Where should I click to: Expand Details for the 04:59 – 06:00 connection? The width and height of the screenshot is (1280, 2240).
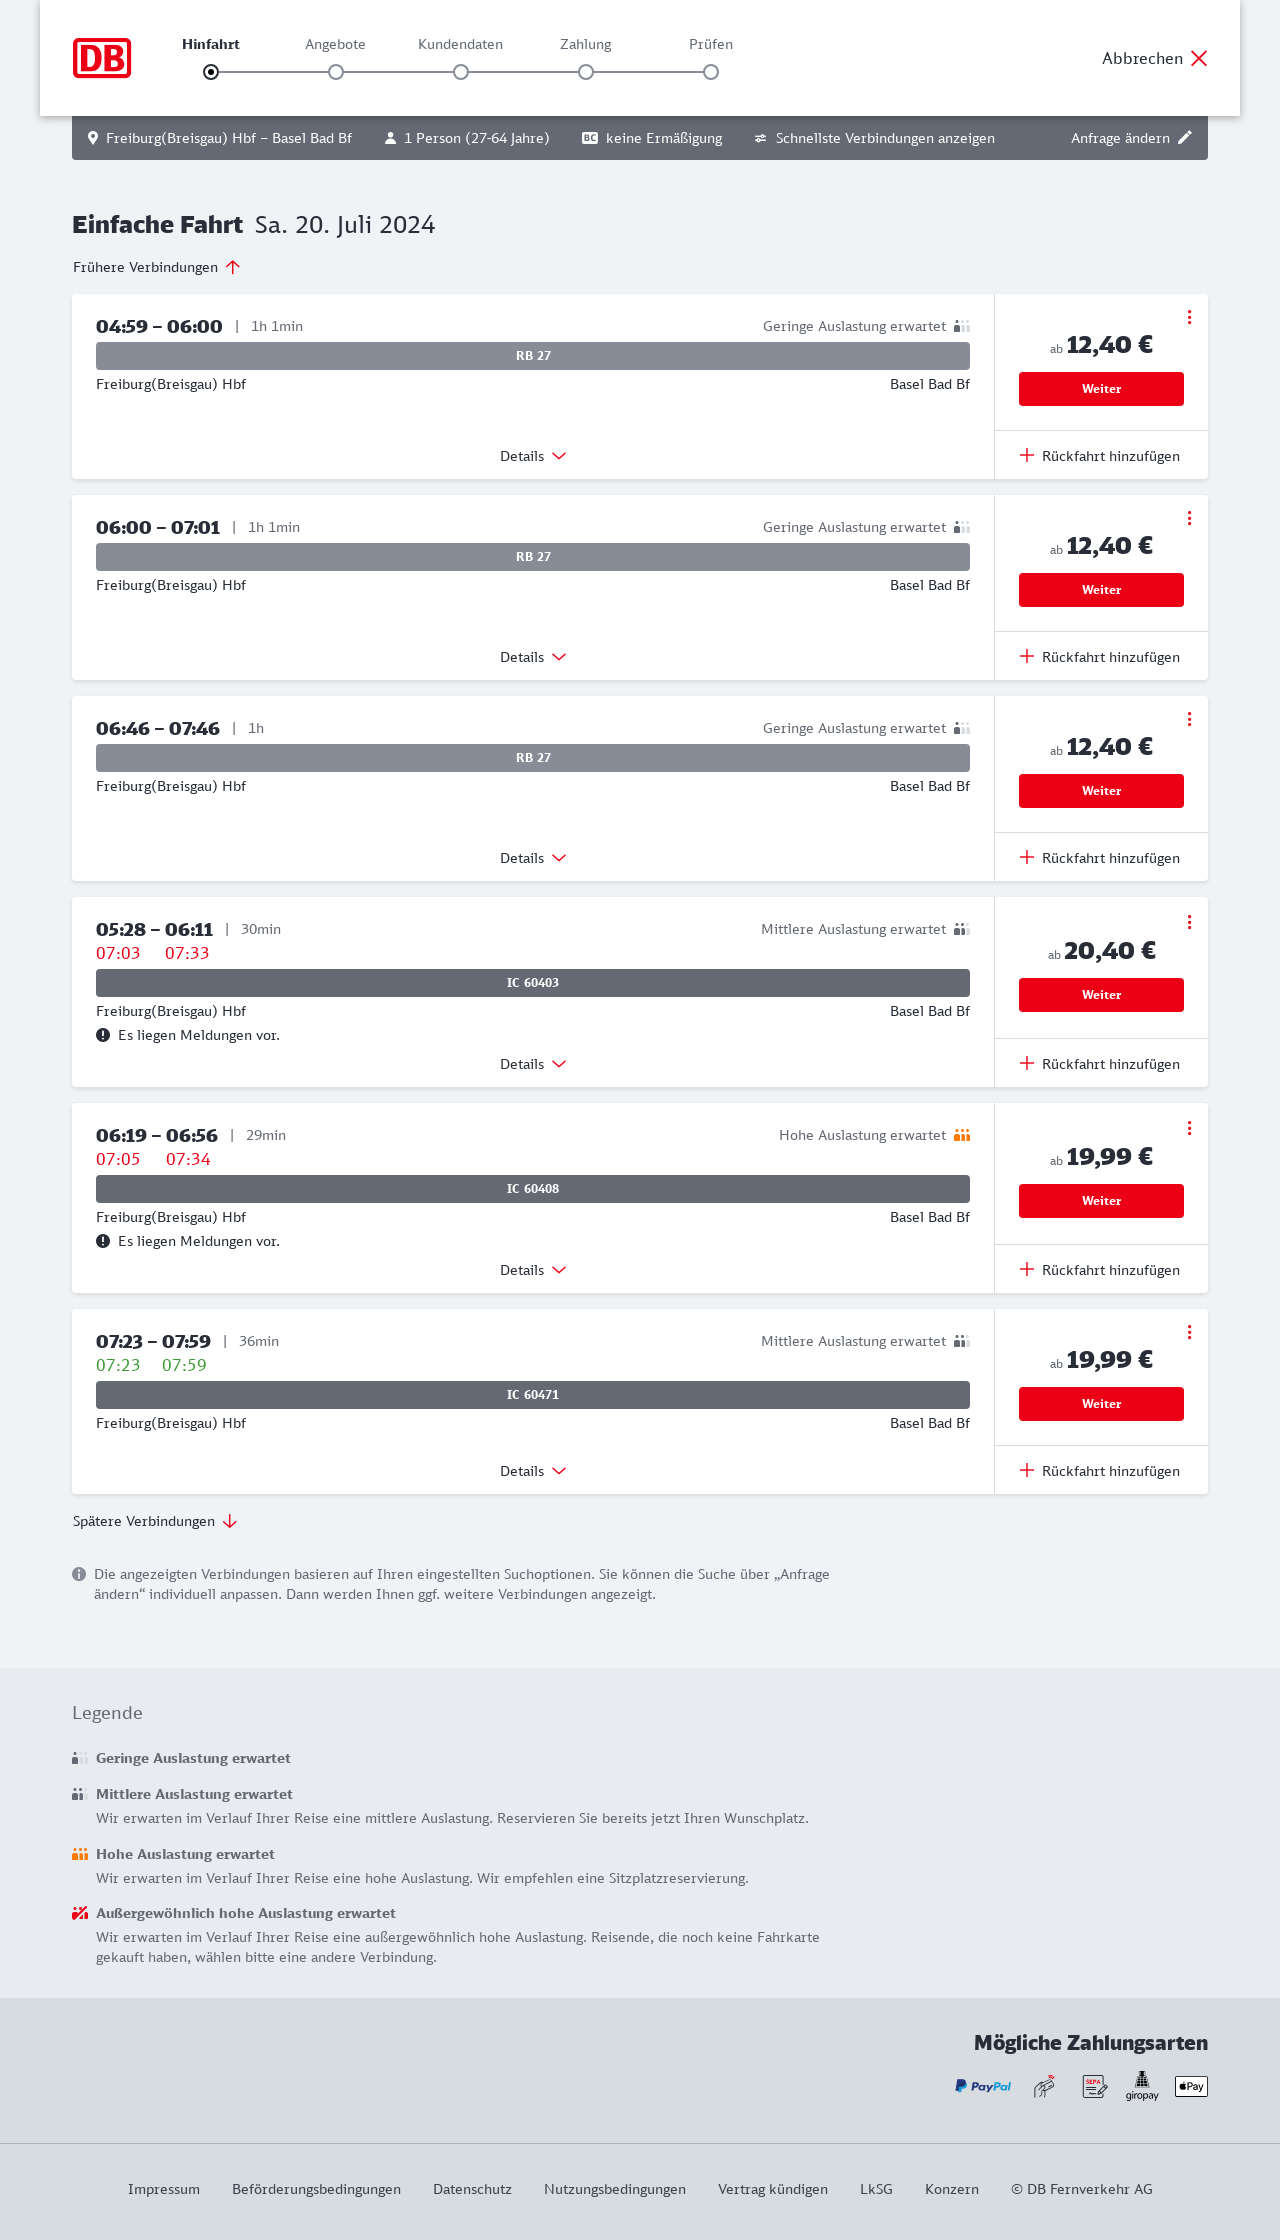point(533,456)
